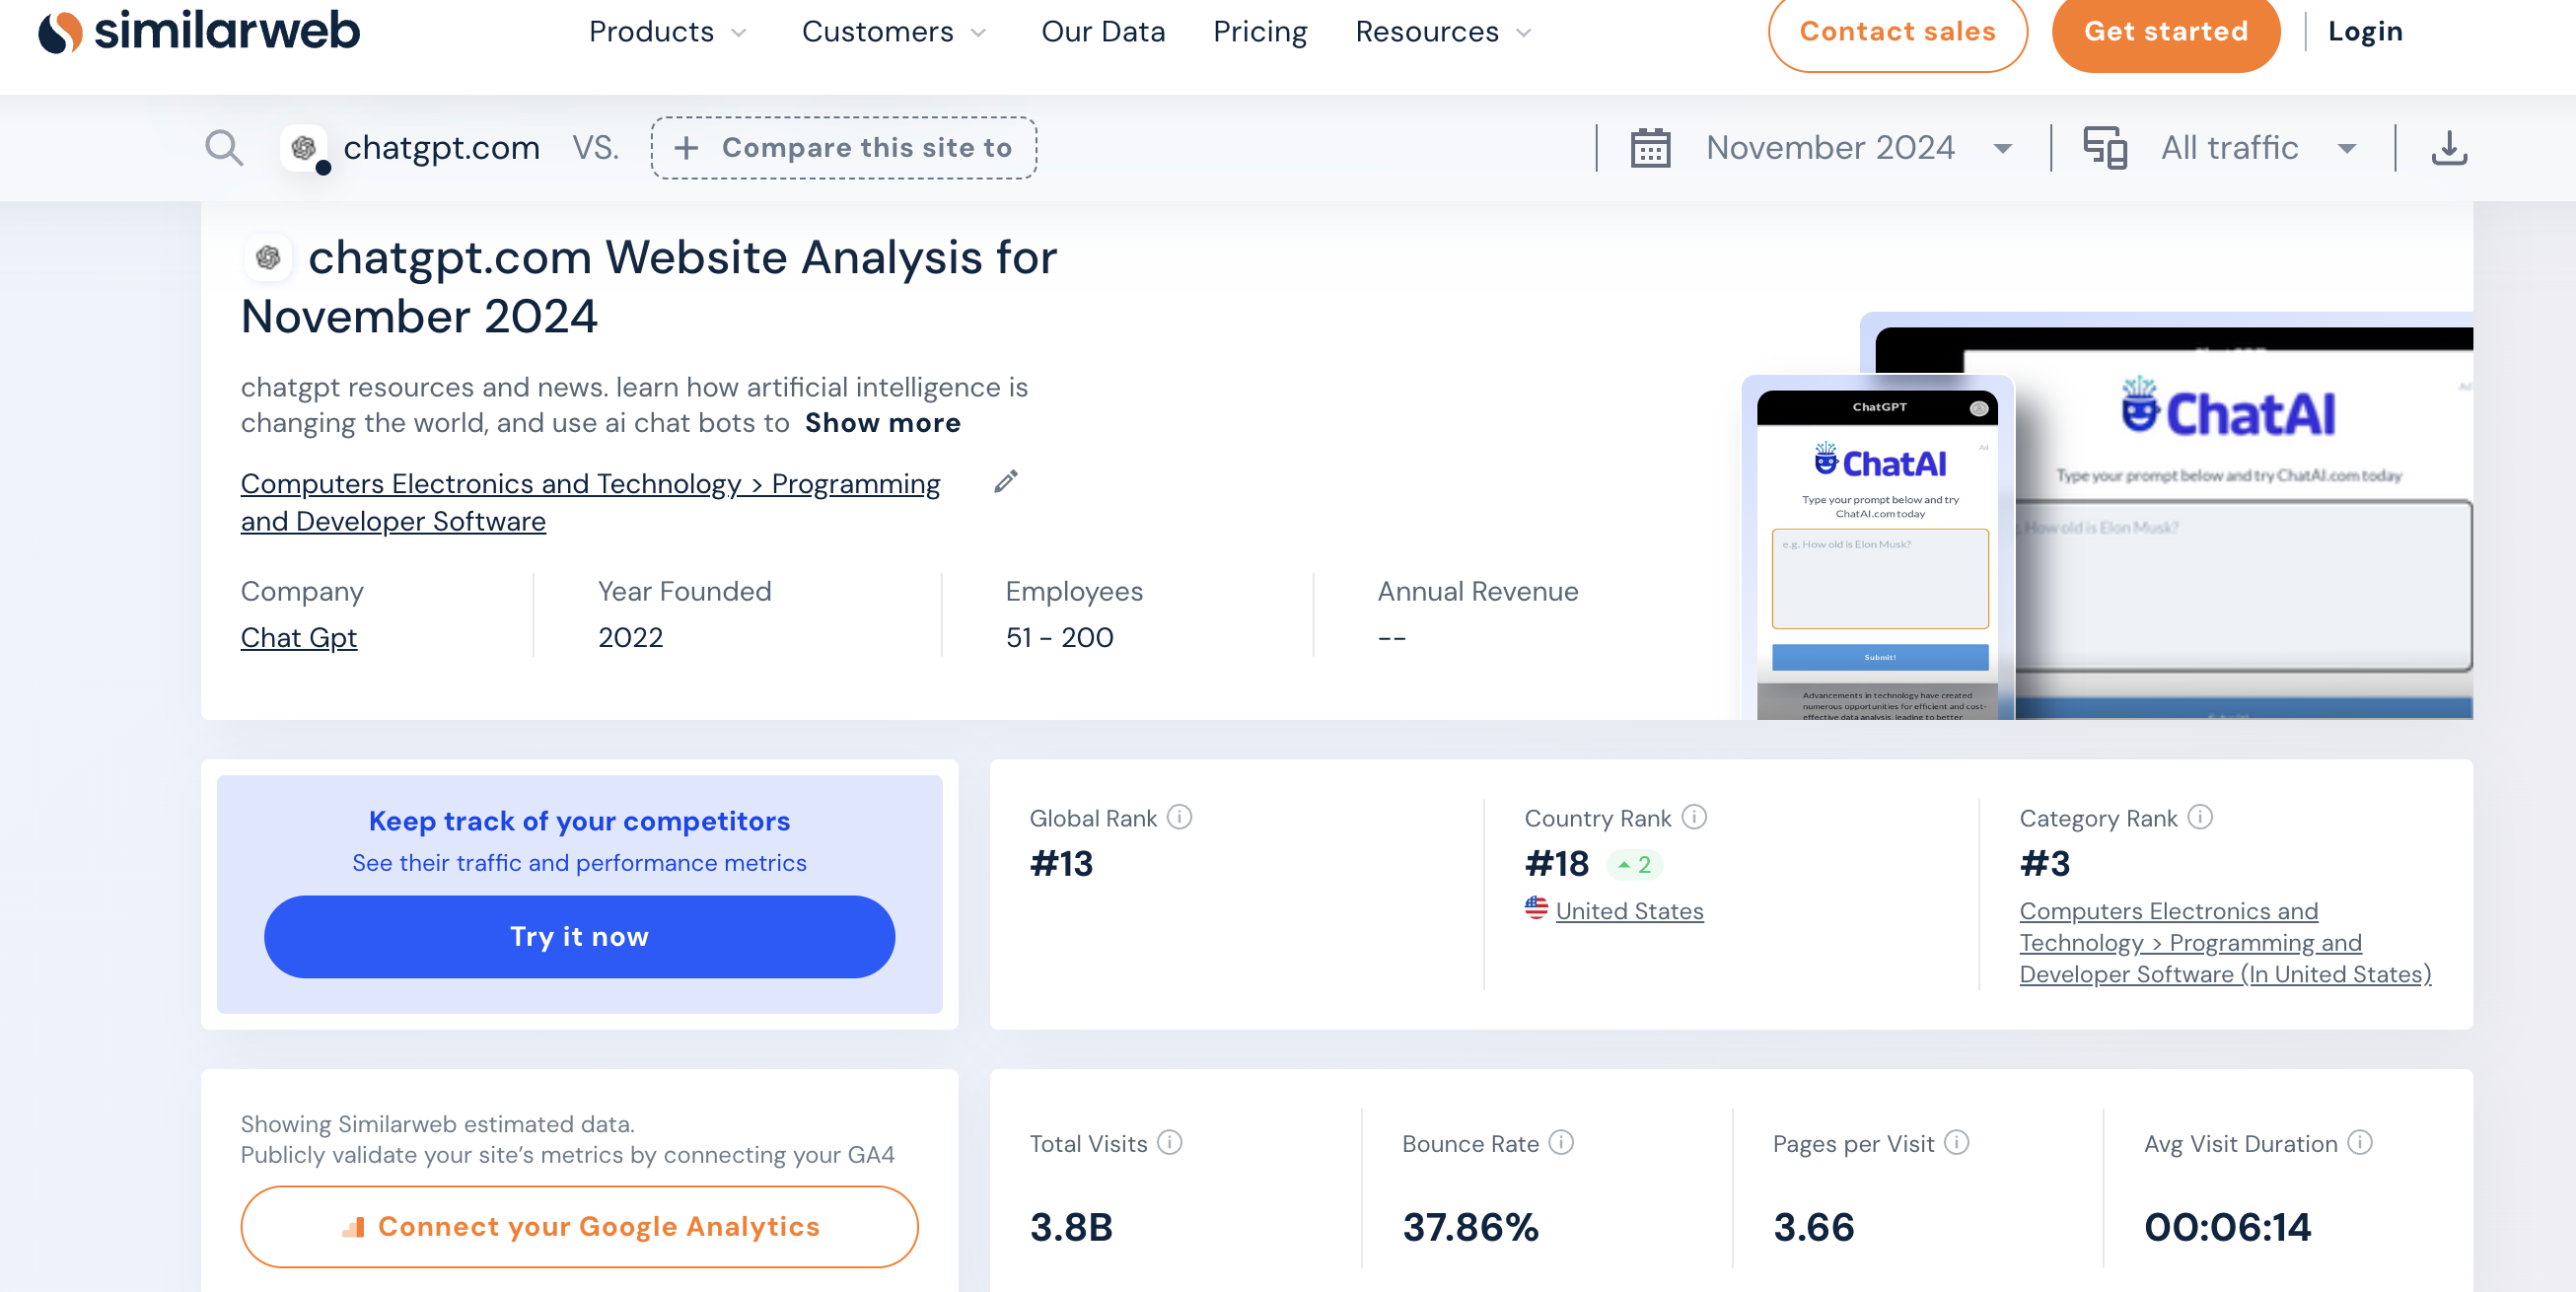2576x1292 pixels.
Task: Click the Similarweb logo
Action: 198,30
